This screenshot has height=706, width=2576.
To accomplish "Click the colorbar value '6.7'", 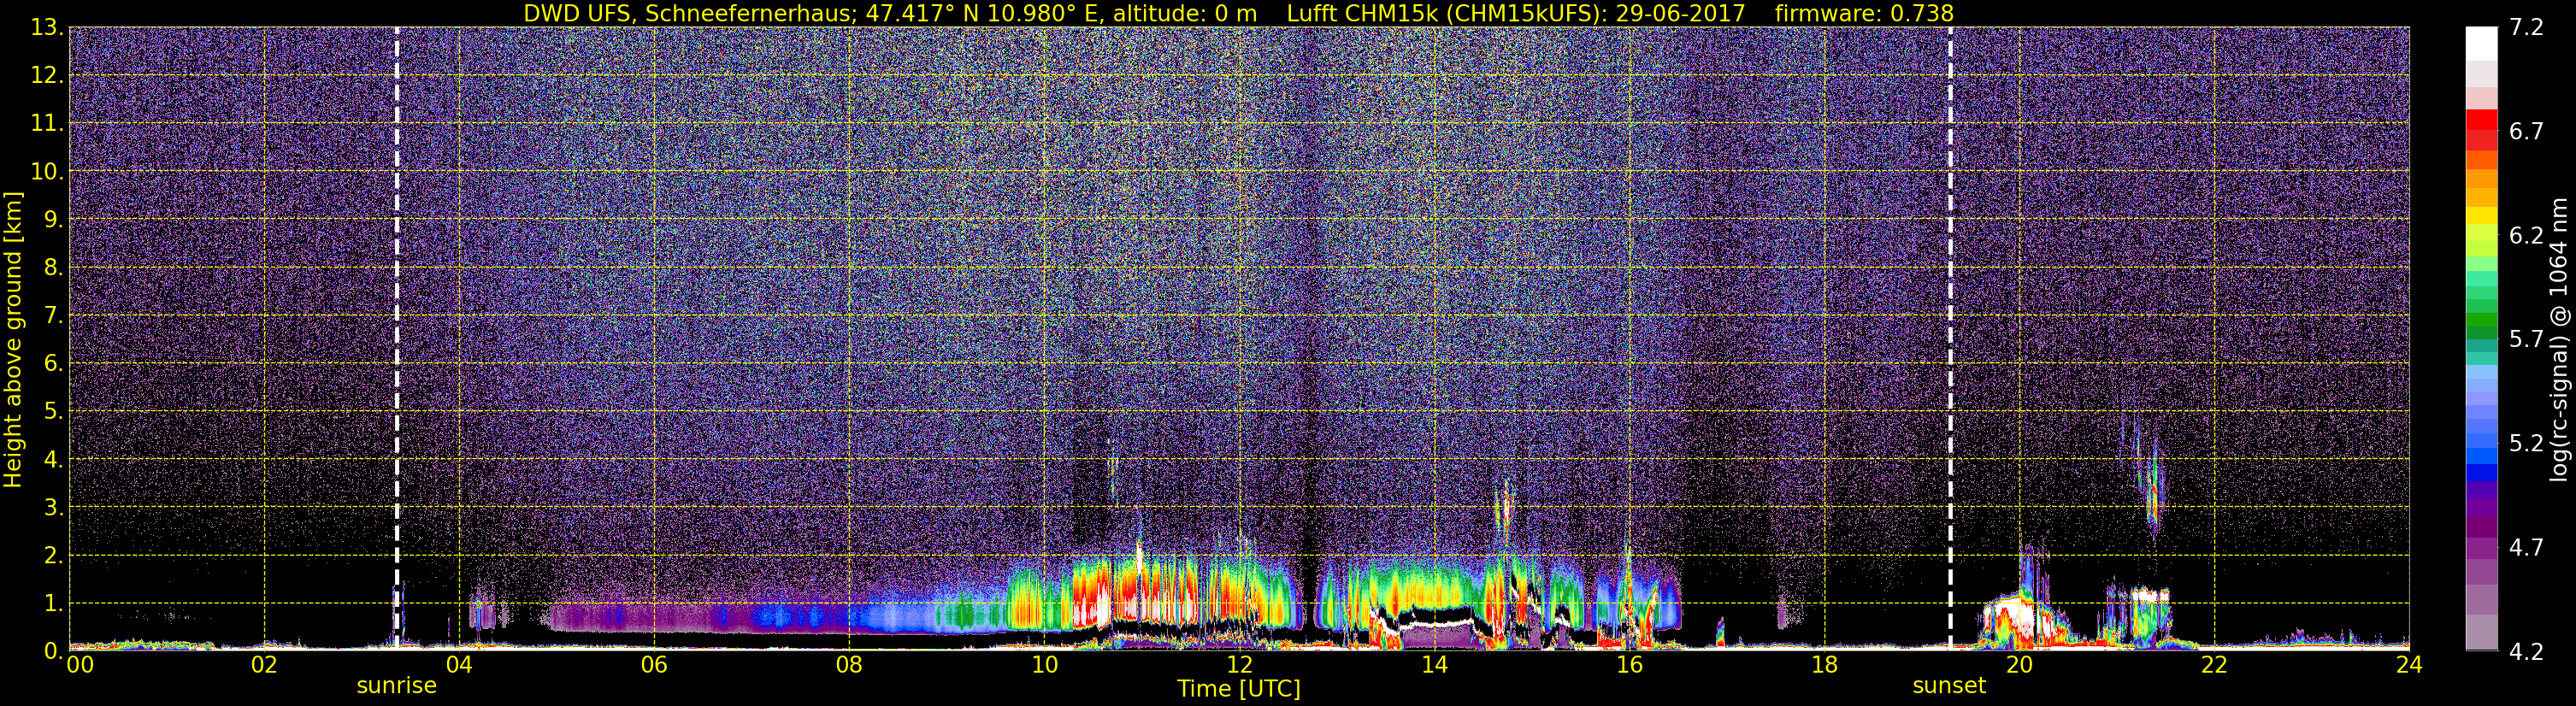I will (x=2526, y=132).
